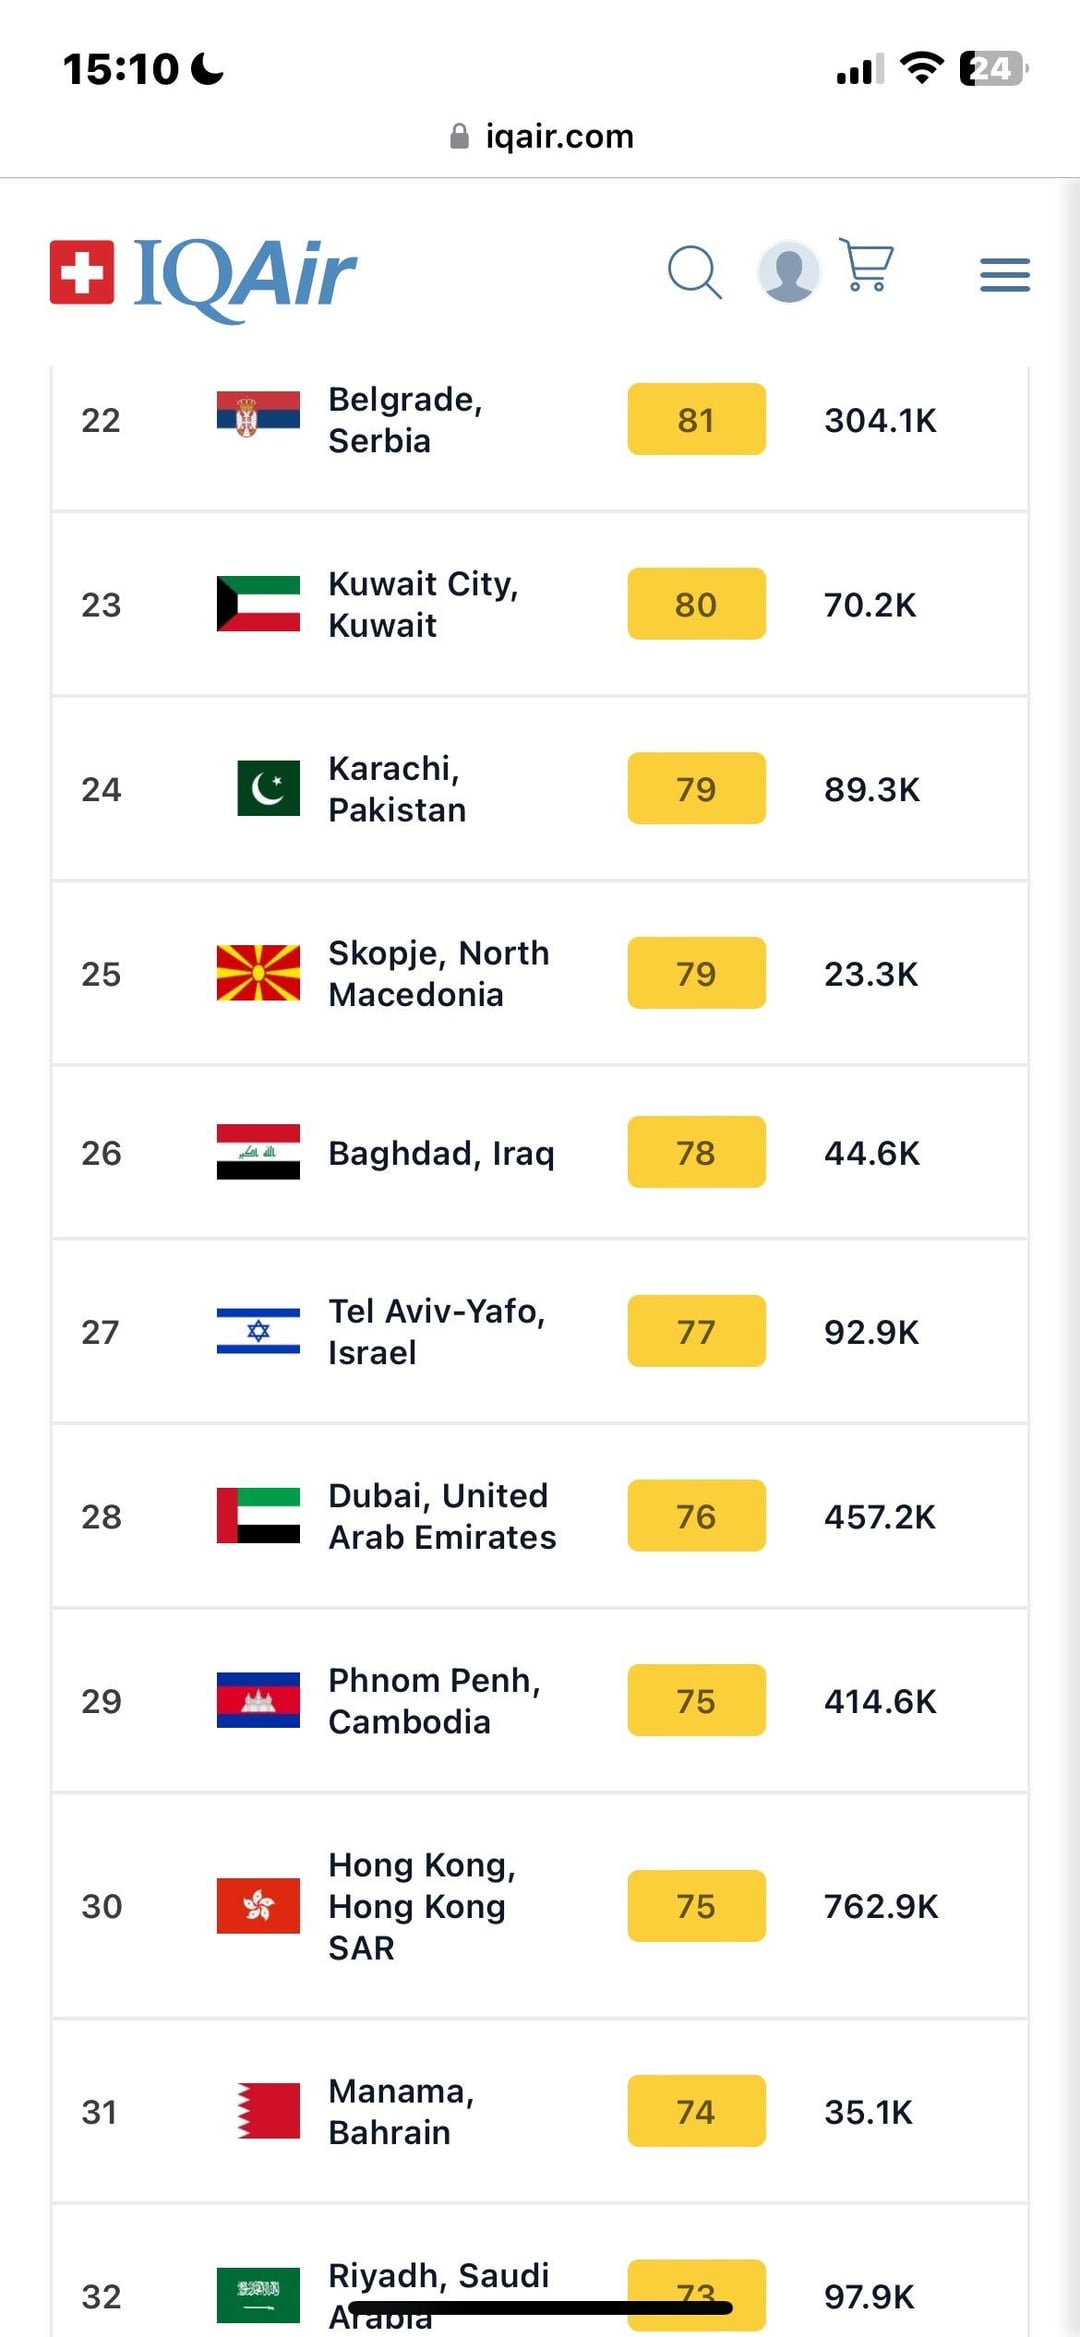Click Karachi's yellow AQI 79 badge
Screen dimensions: 1080x2337
[696, 788]
